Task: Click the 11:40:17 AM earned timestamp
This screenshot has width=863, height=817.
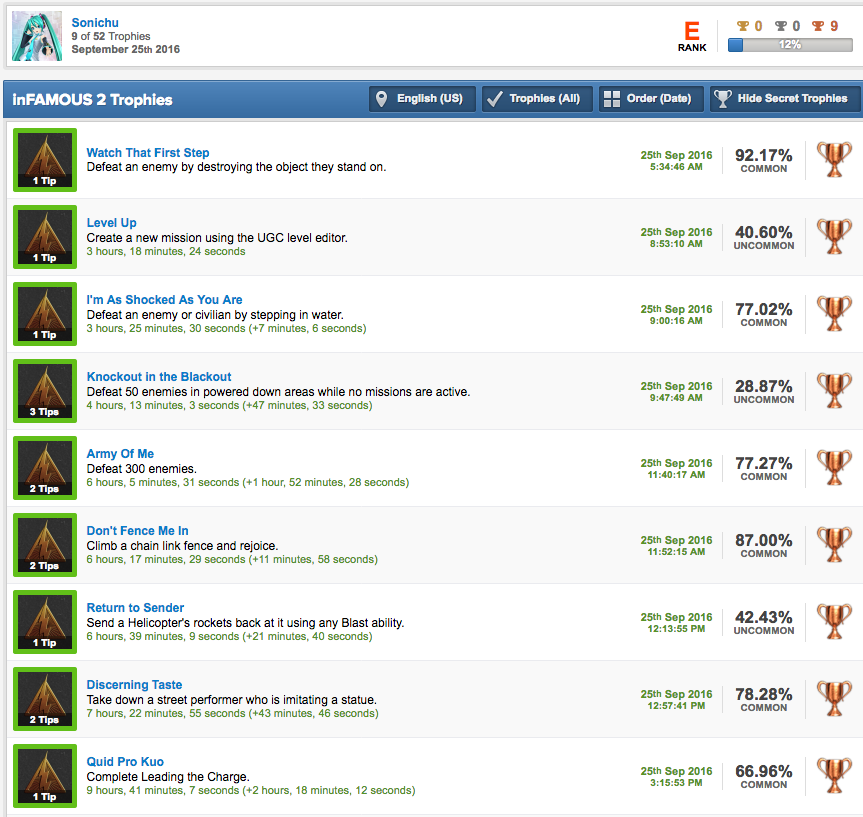Action: point(676,475)
